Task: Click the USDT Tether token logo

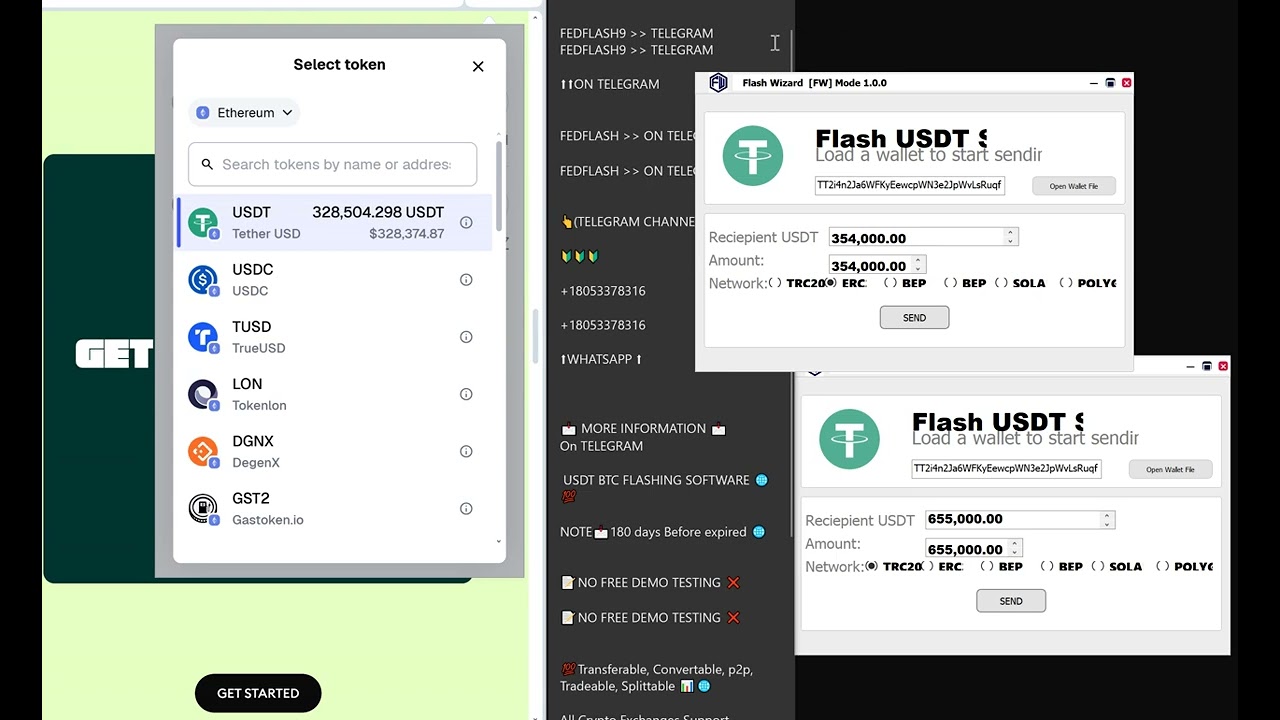Action: click(203, 223)
